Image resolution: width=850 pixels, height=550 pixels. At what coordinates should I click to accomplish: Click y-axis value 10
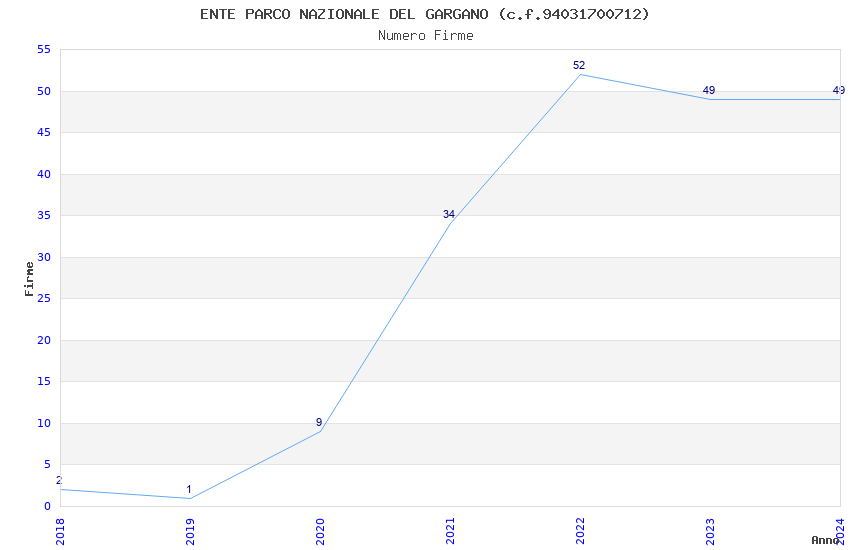[44, 423]
